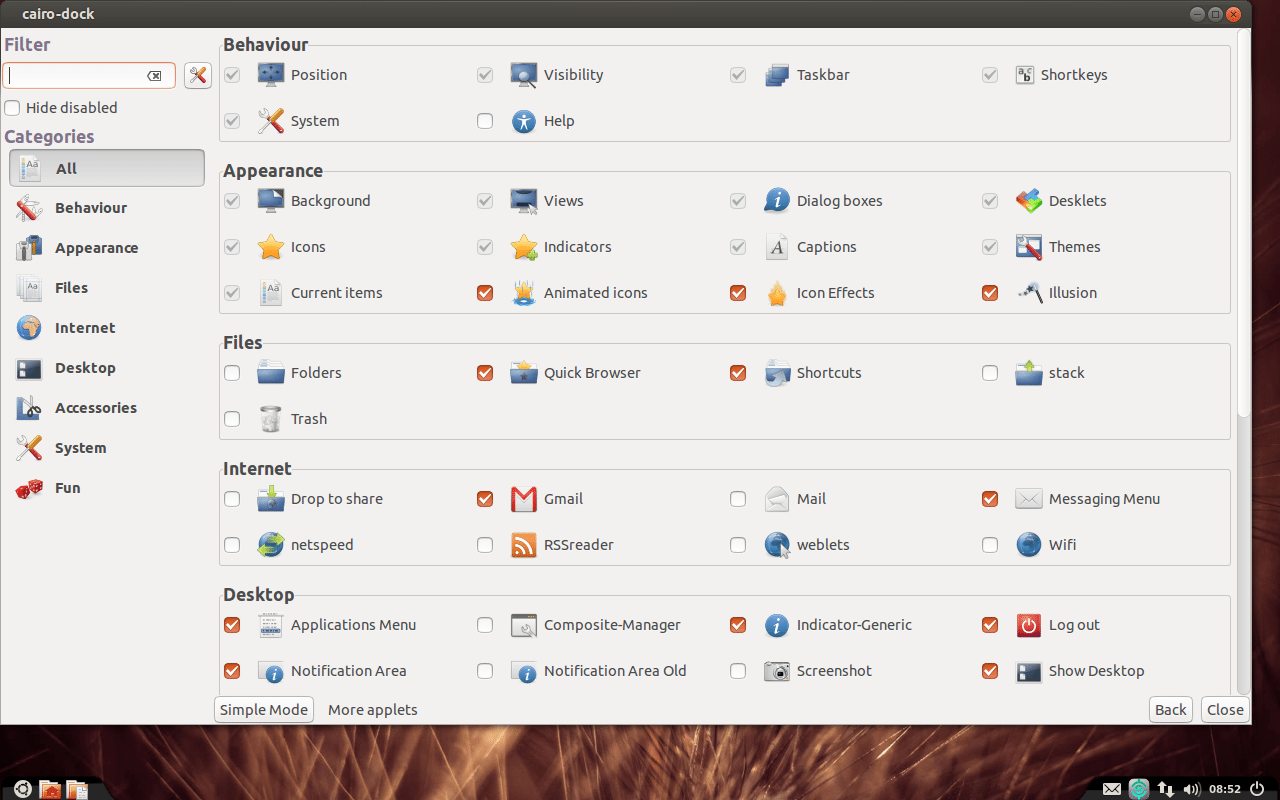Choose the Internet category
The image size is (1280, 800).
pyautogui.click(x=107, y=328)
